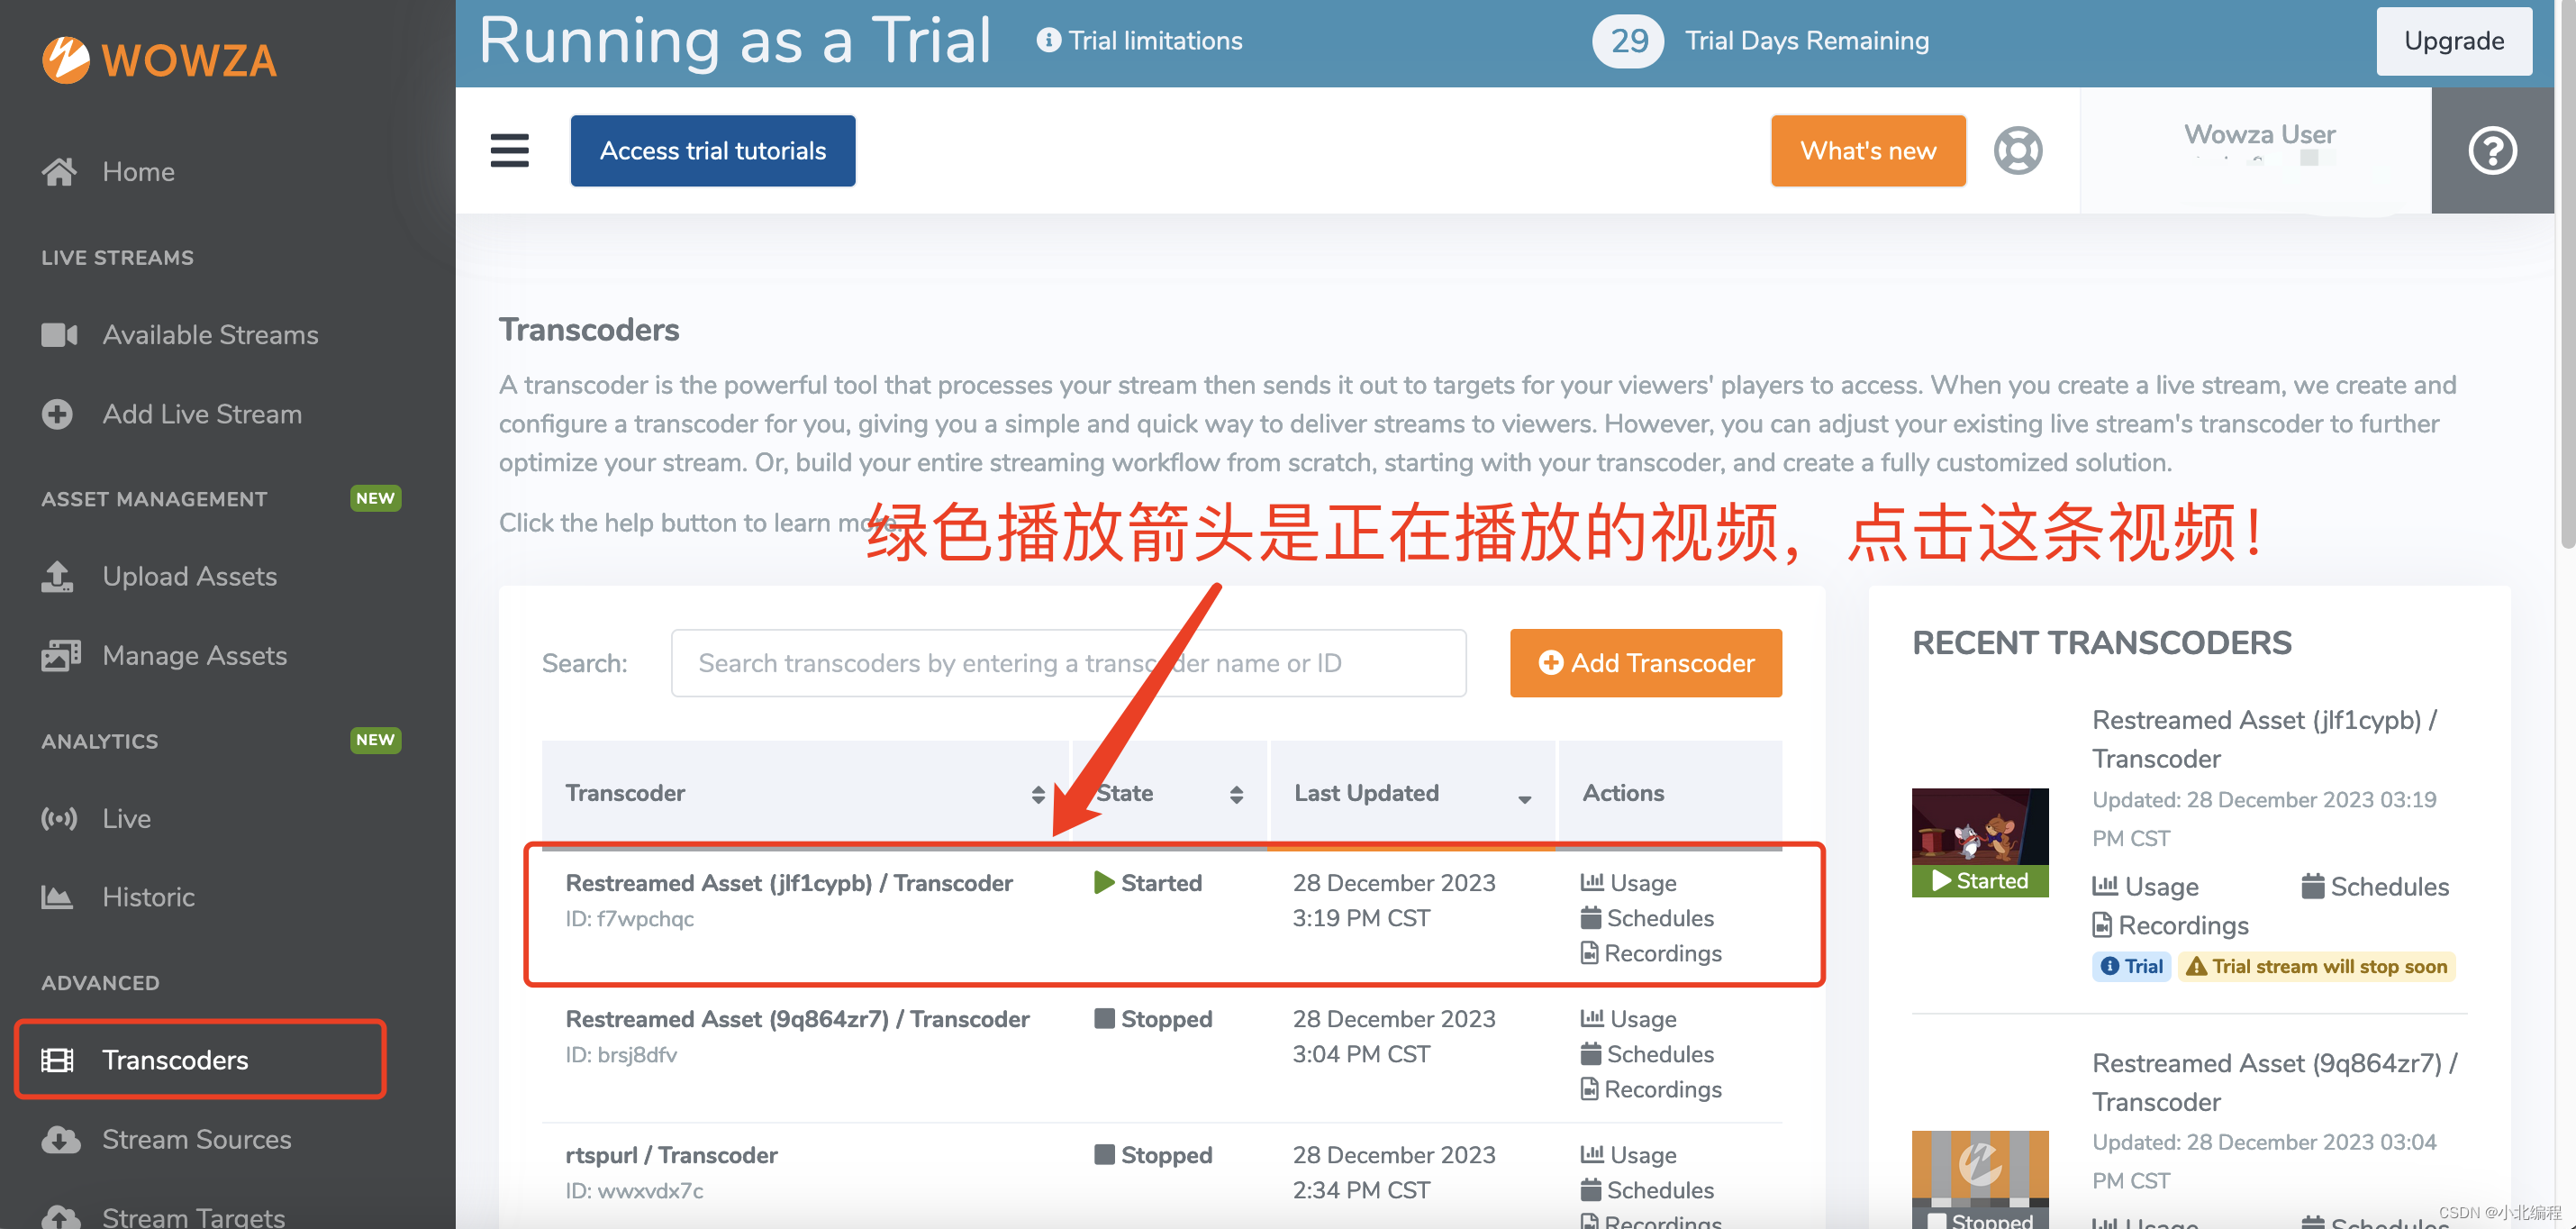Viewport: 2576px width, 1229px height.
Task: Click "ID: brsj8dfv" text
Action: pyautogui.click(x=621, y=1055)
